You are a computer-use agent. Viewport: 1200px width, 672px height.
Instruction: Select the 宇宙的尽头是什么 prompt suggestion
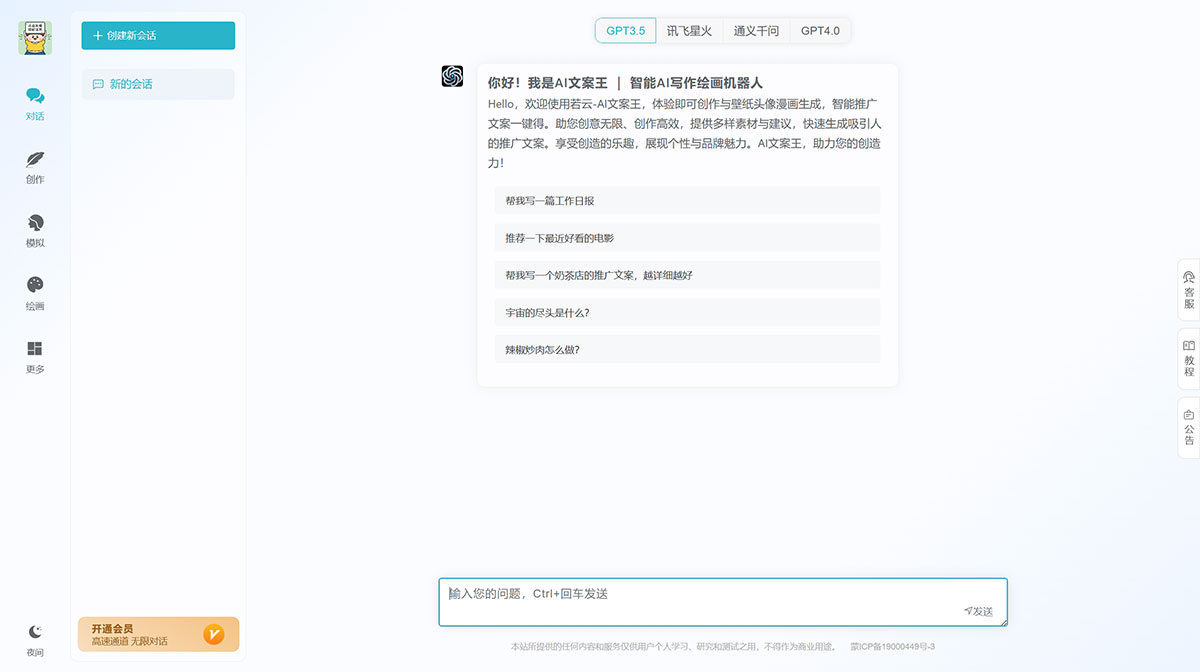(x=686, y=311)
